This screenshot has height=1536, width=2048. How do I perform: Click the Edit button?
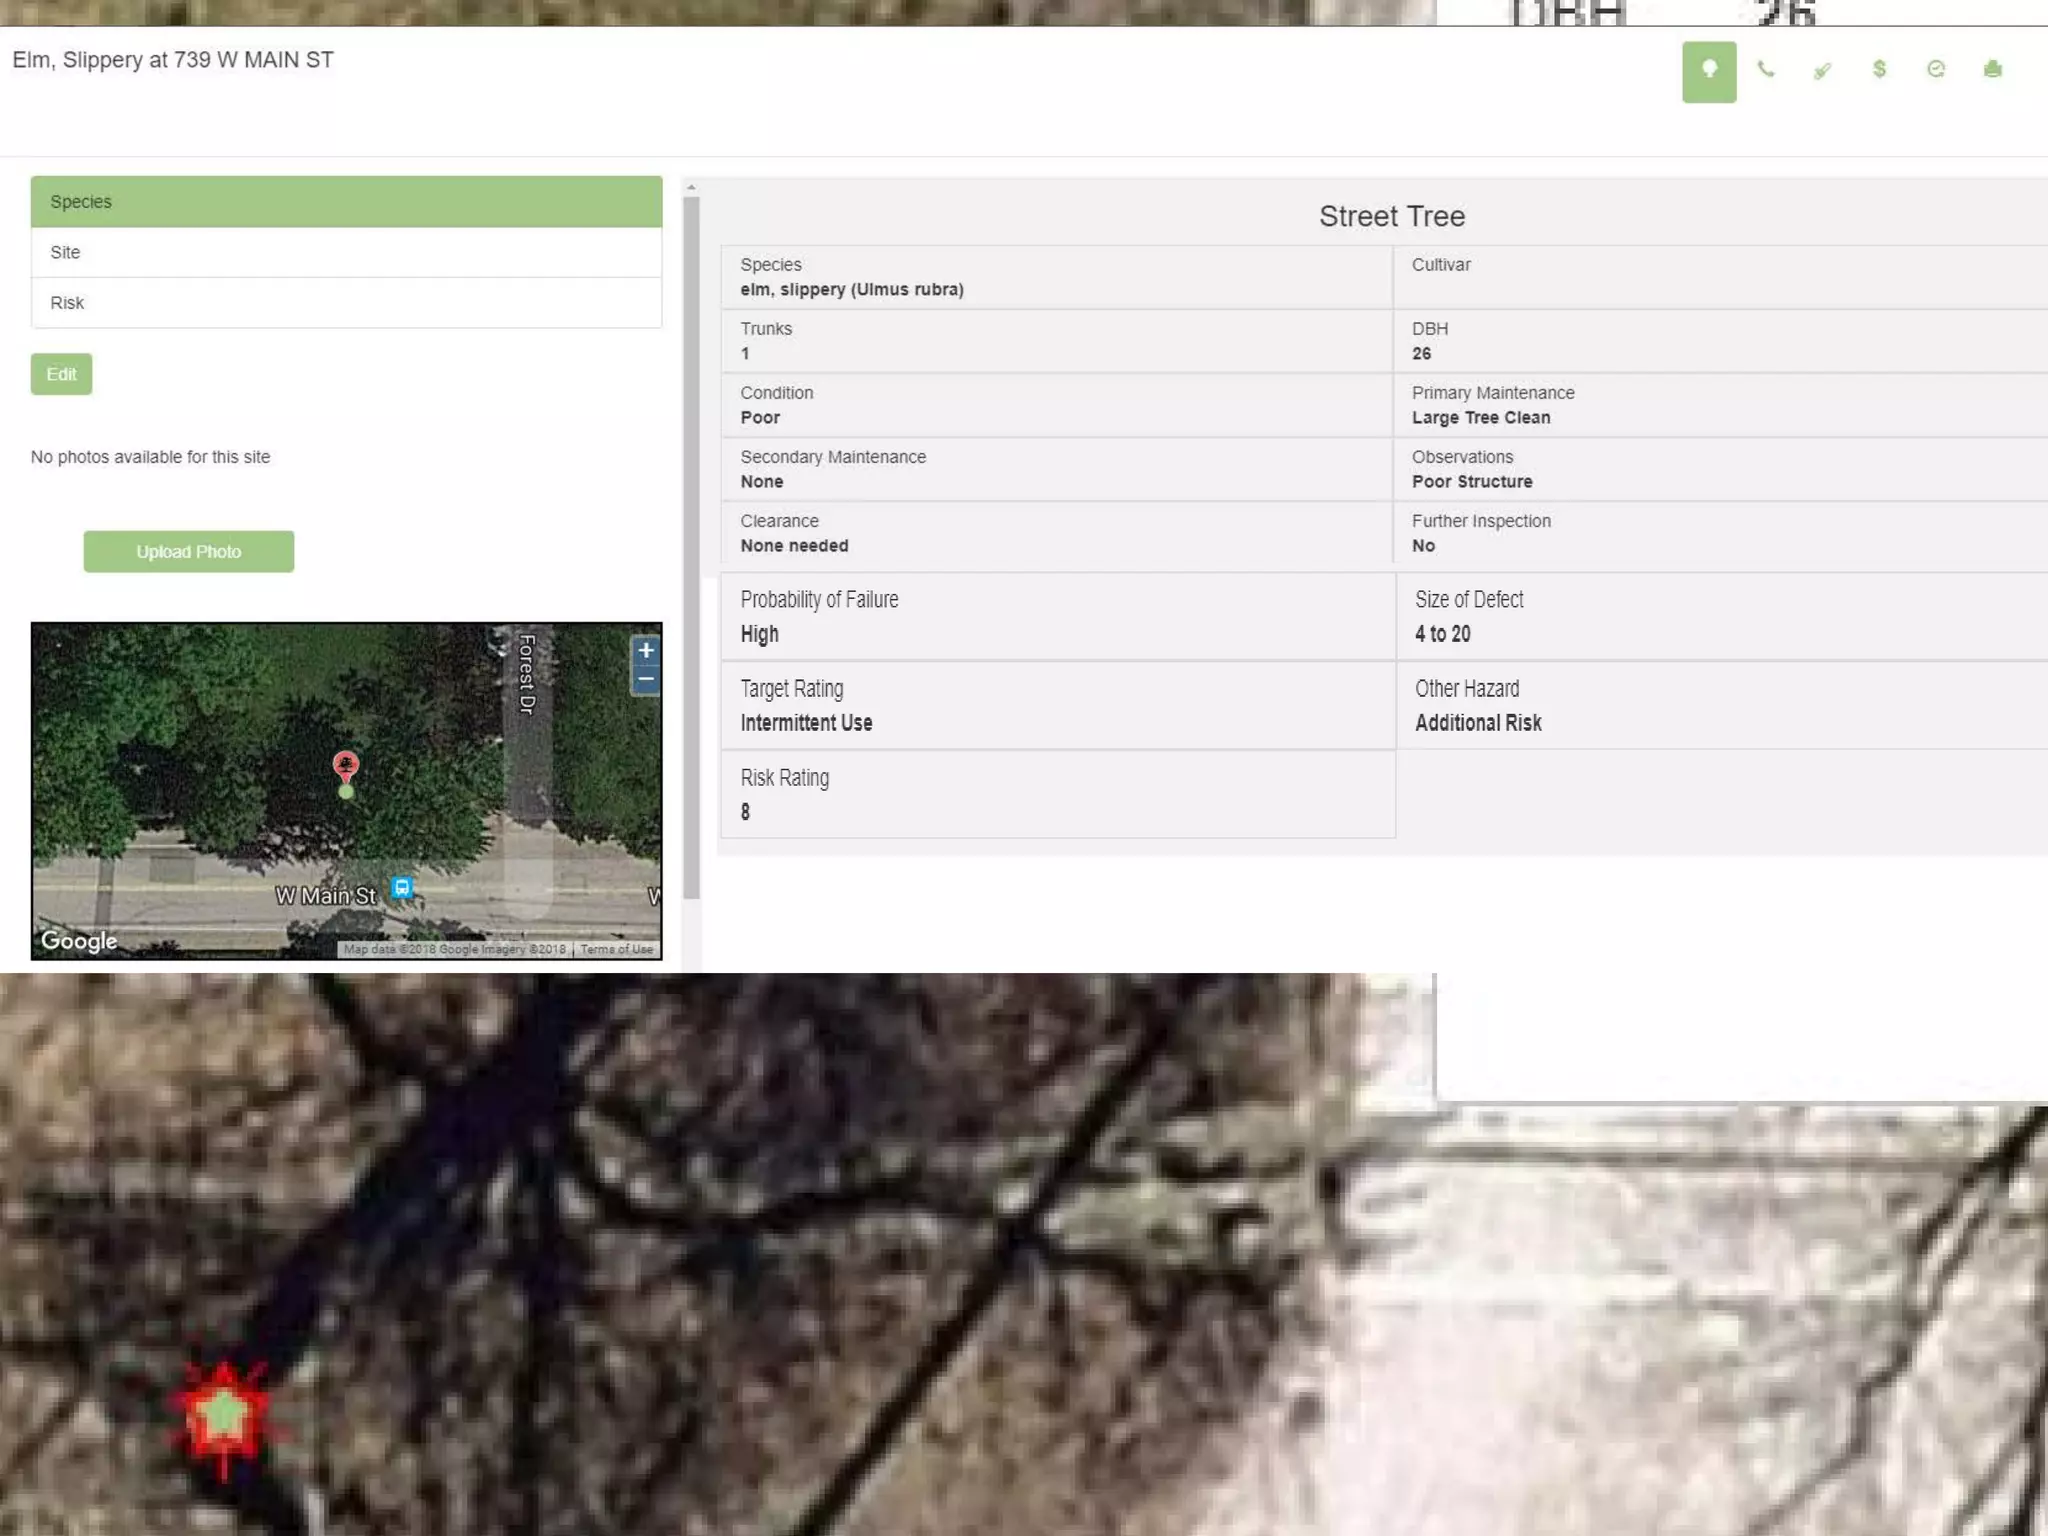61,374
